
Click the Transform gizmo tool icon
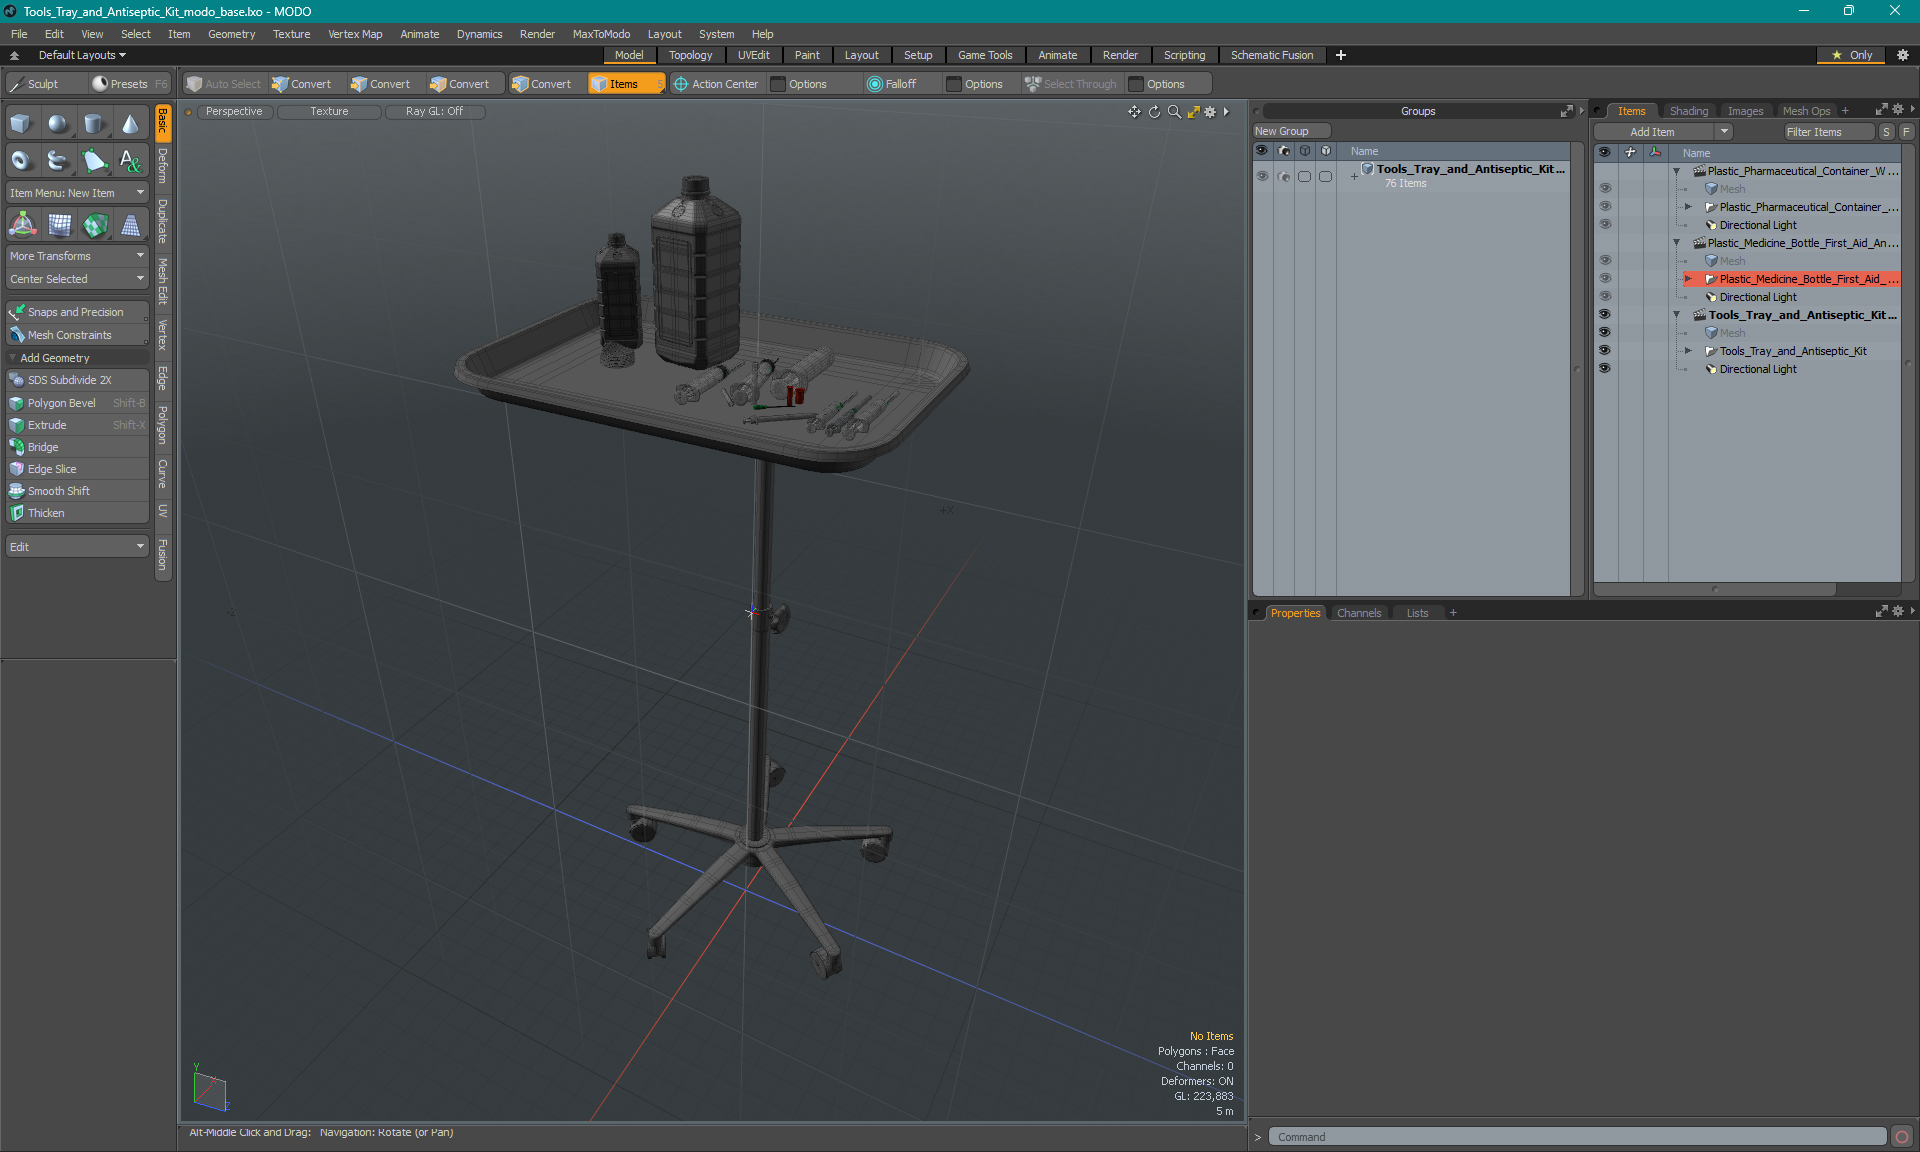point(22,225)
